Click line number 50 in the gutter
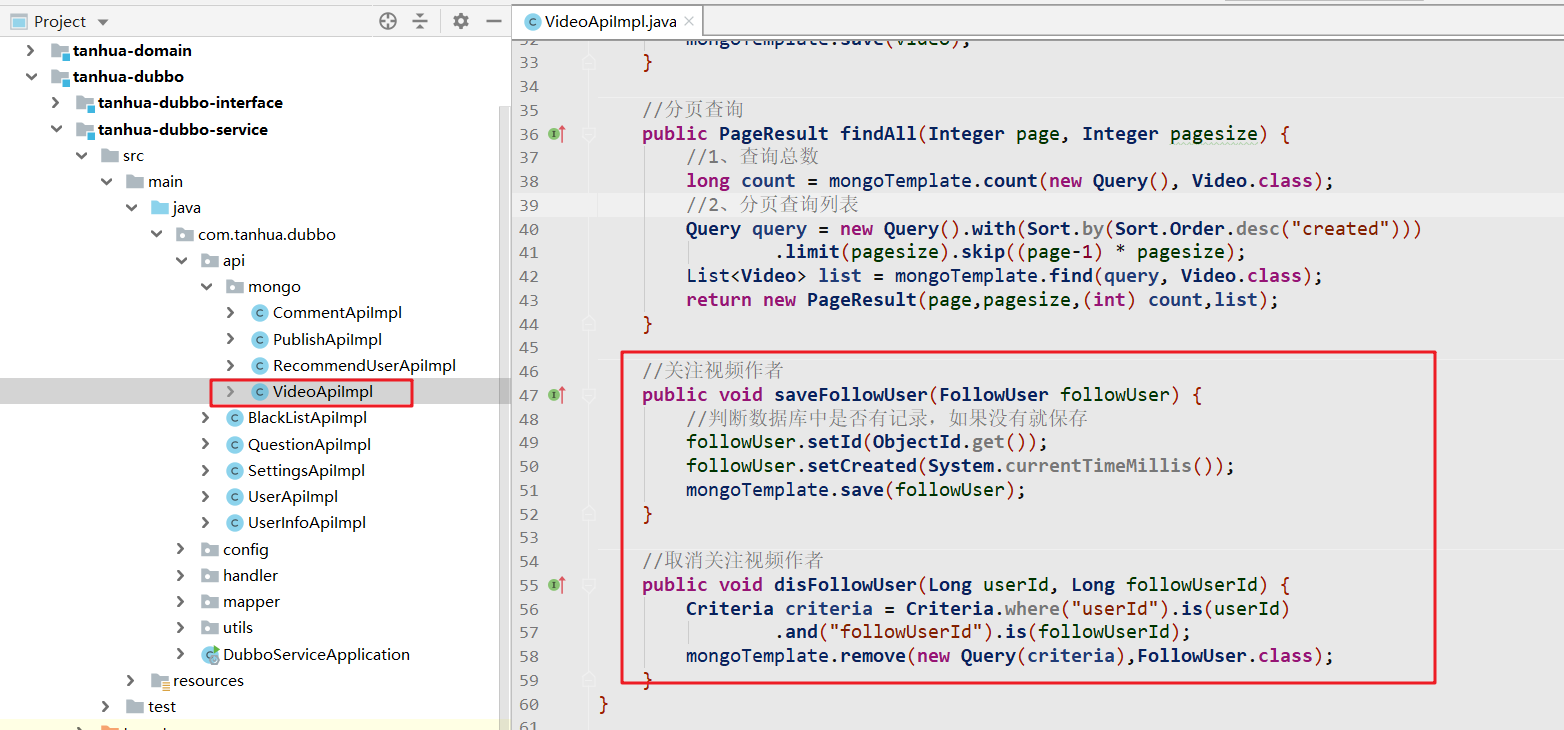The image size is (1564, 730). tap(529, 466)
